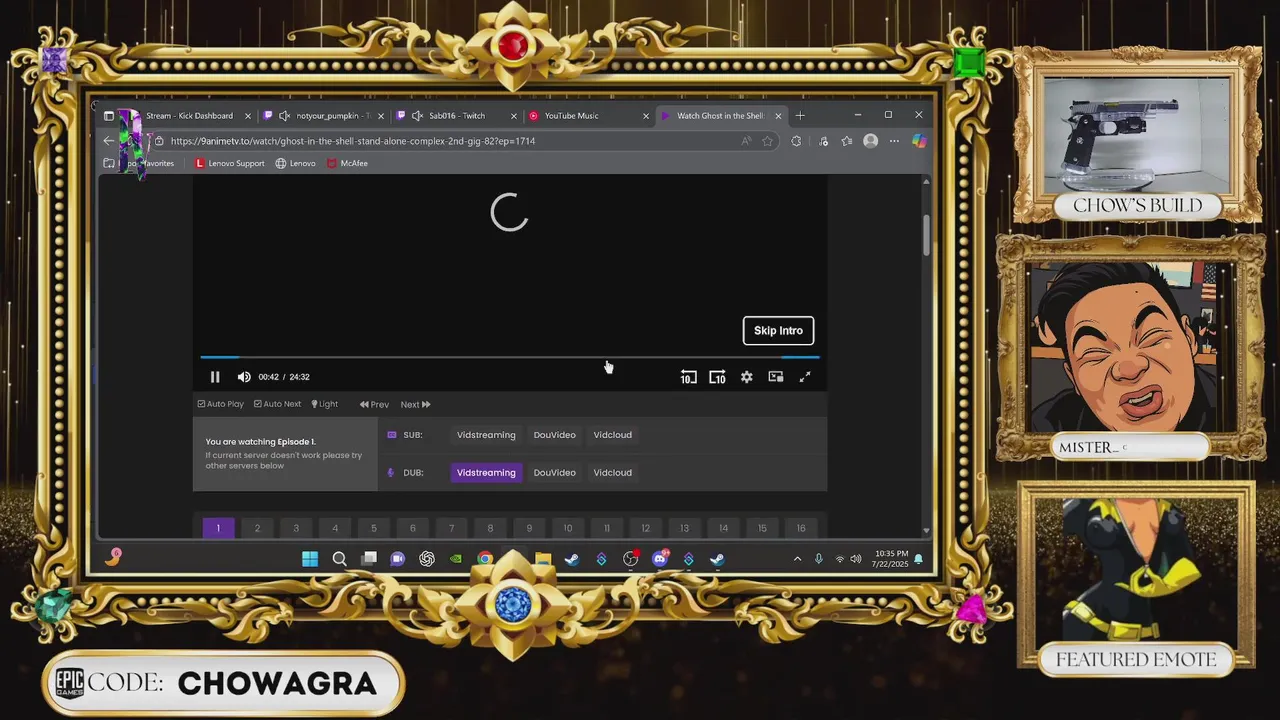Viewport: 1280px width, 720px height.
Task: Toggle the Auto Play checkbox
Action: tap(221, 404)
